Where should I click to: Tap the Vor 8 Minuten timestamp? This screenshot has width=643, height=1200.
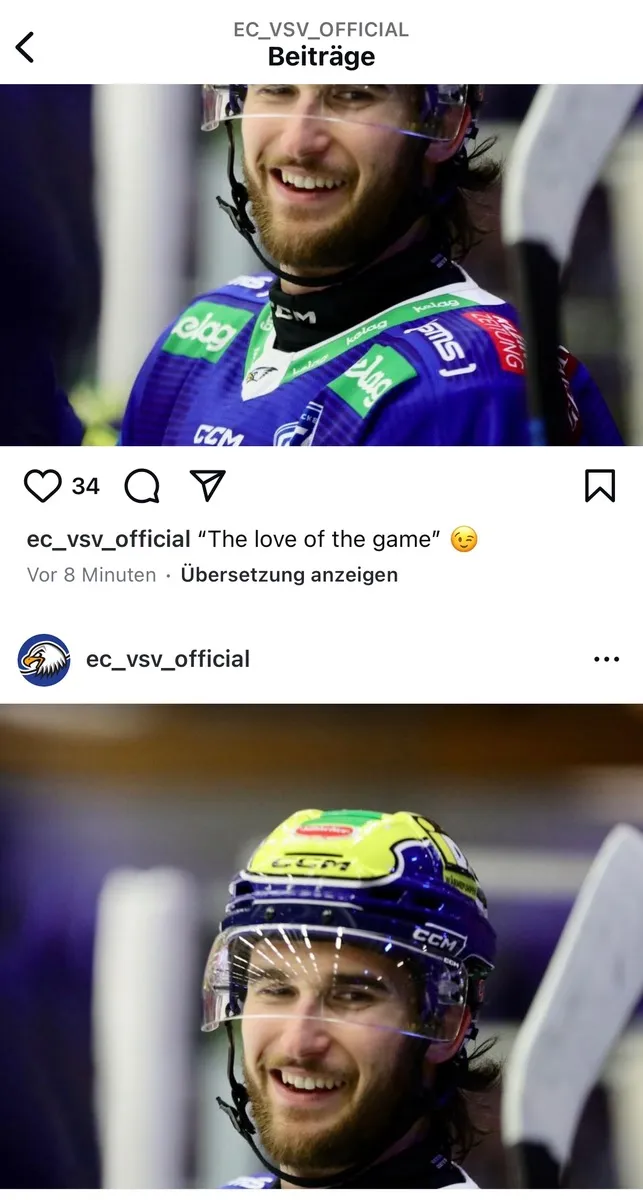[x=91, y=575]
